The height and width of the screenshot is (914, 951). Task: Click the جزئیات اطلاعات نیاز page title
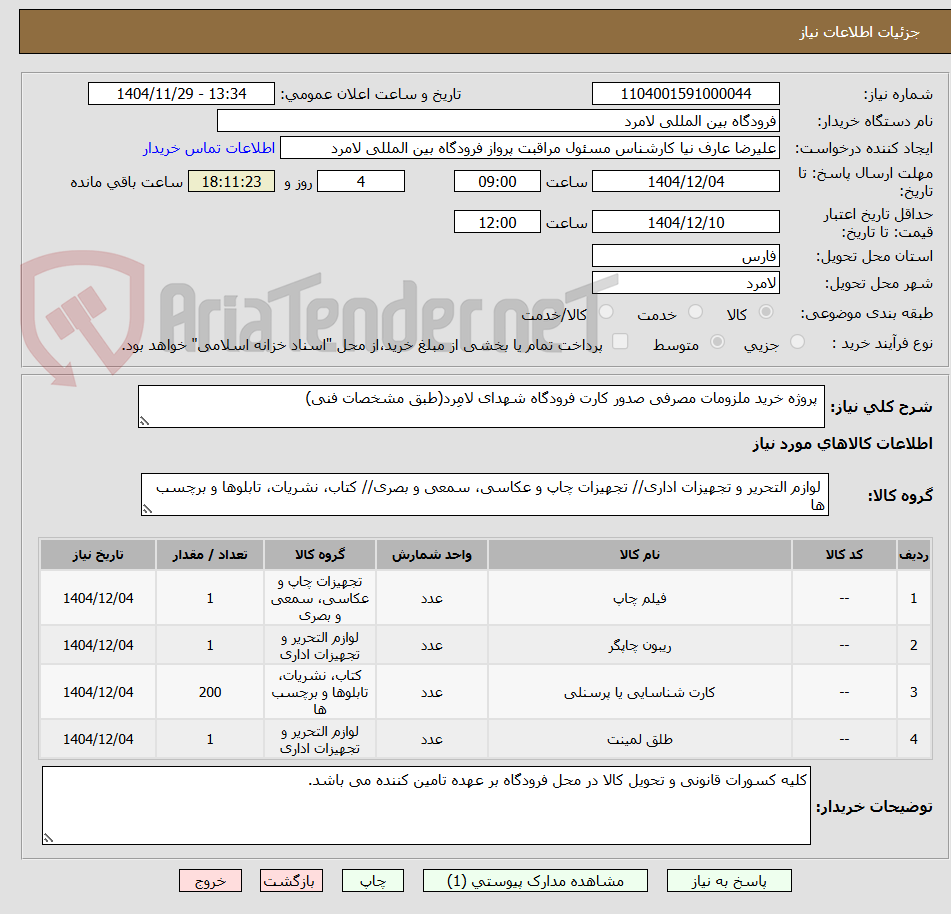pos(859,32)
